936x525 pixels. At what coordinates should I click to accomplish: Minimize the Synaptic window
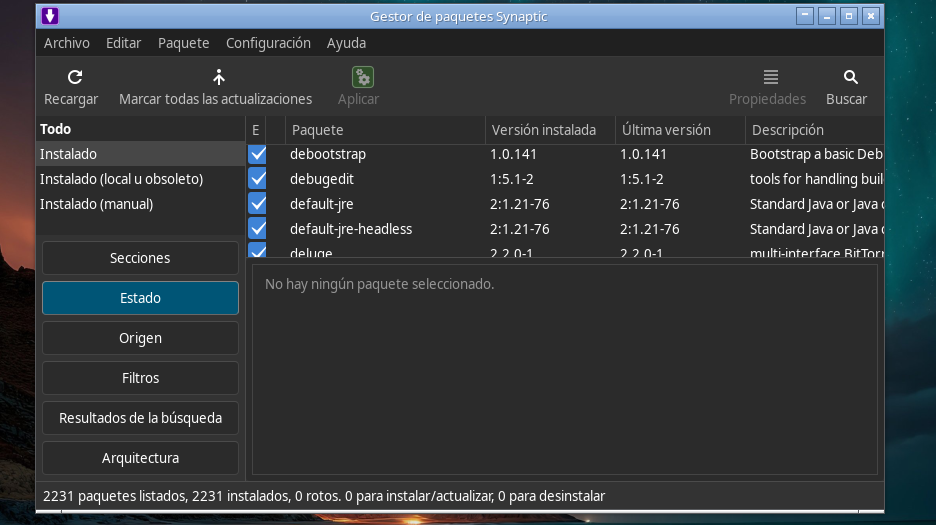point(827,16)
